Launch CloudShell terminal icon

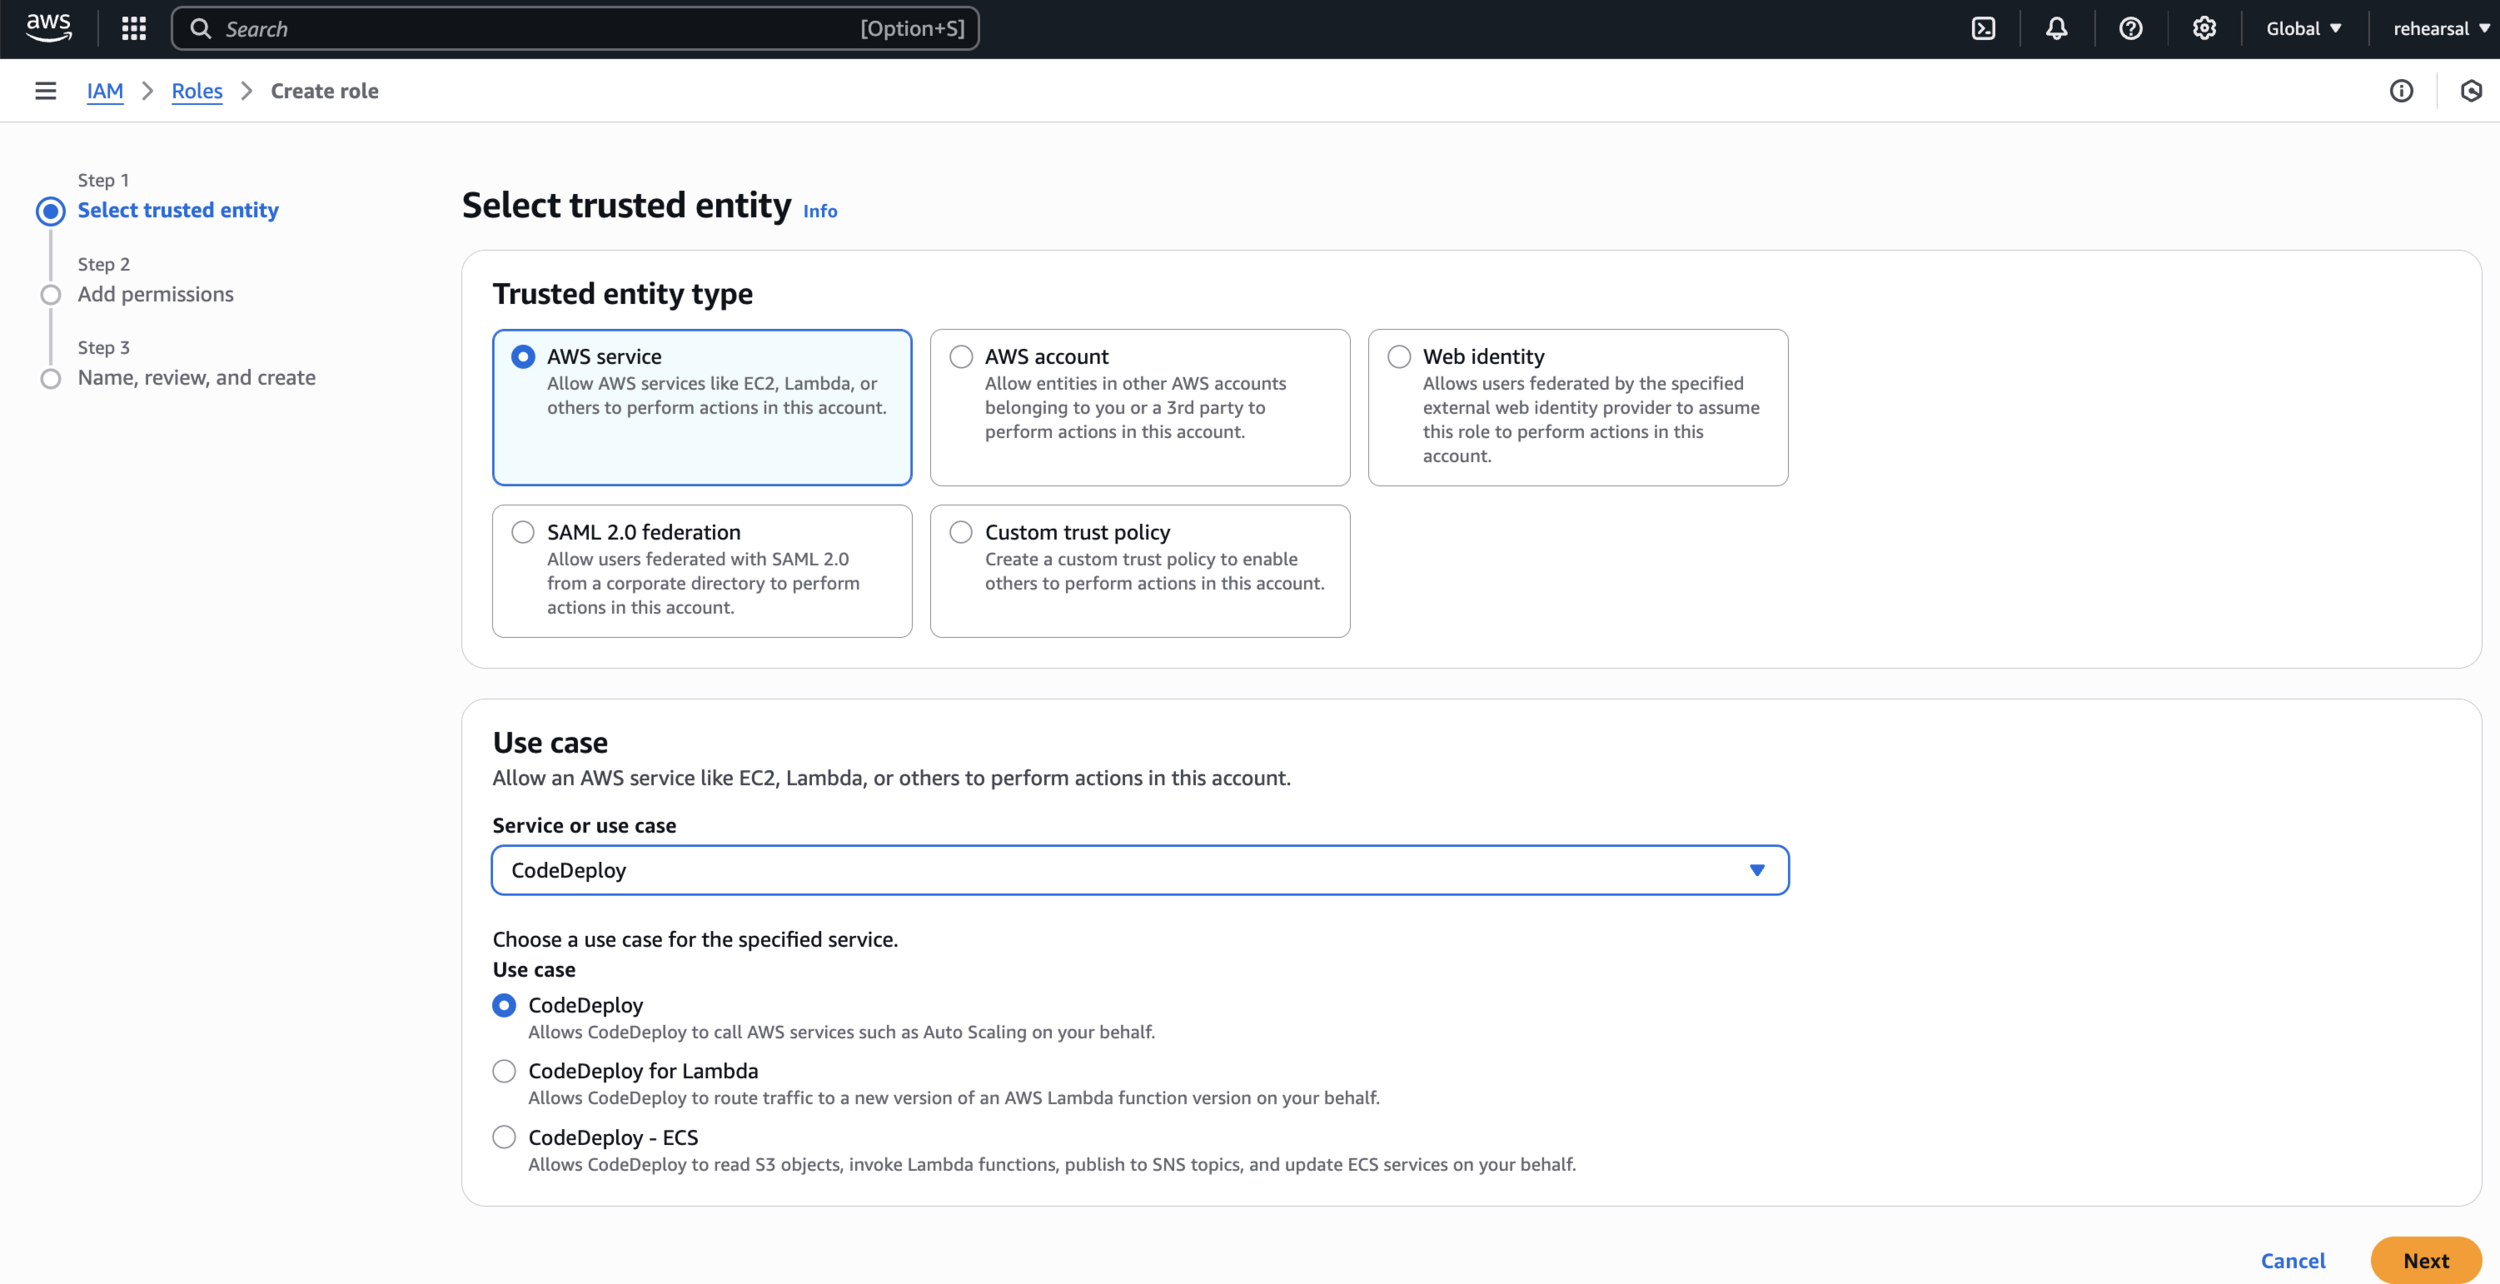point(1983,28)
